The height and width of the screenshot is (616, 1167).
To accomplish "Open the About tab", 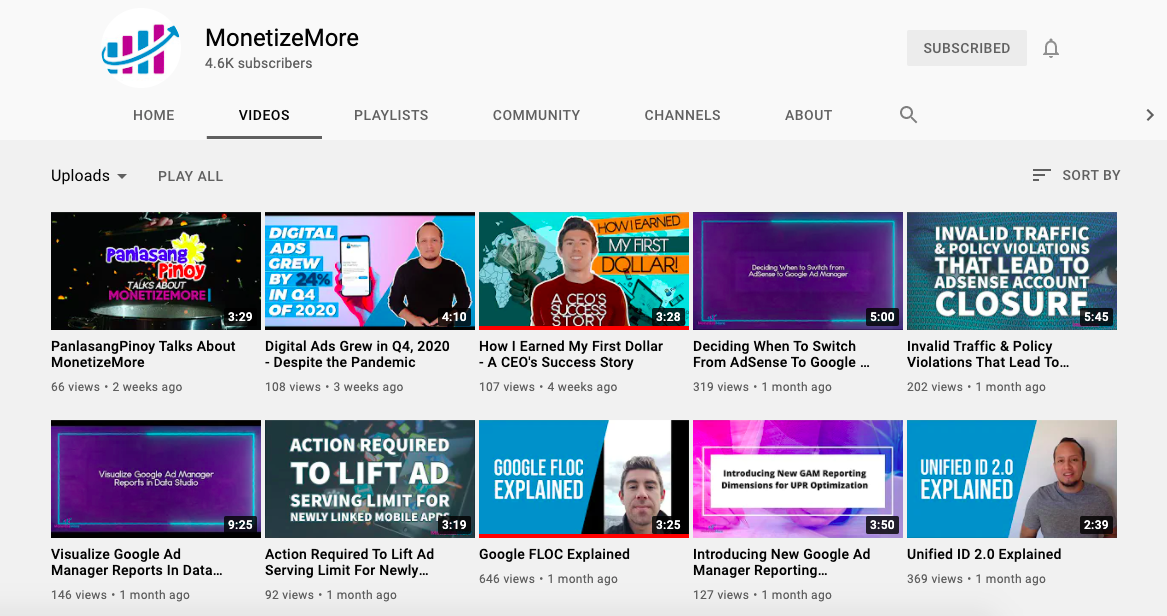I will [808, 115].
